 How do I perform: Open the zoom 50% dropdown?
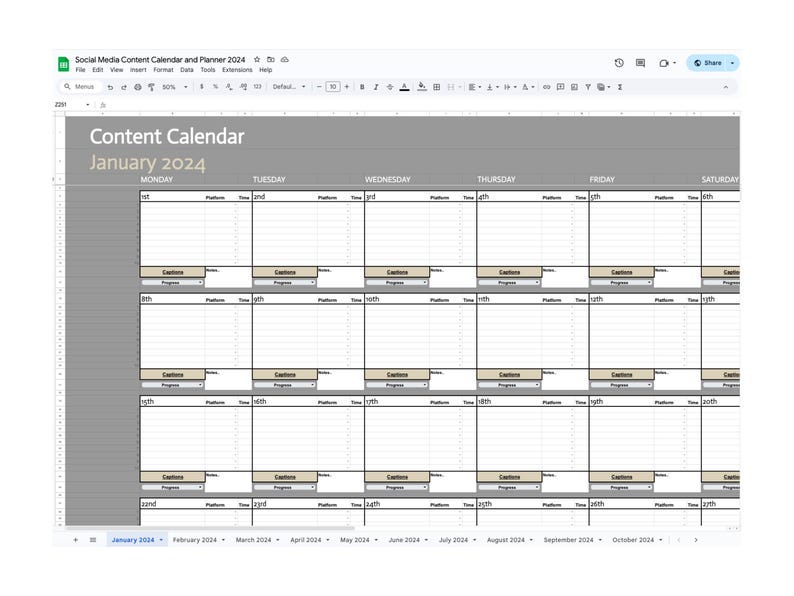pyautogui.click(x=175, y=87)
